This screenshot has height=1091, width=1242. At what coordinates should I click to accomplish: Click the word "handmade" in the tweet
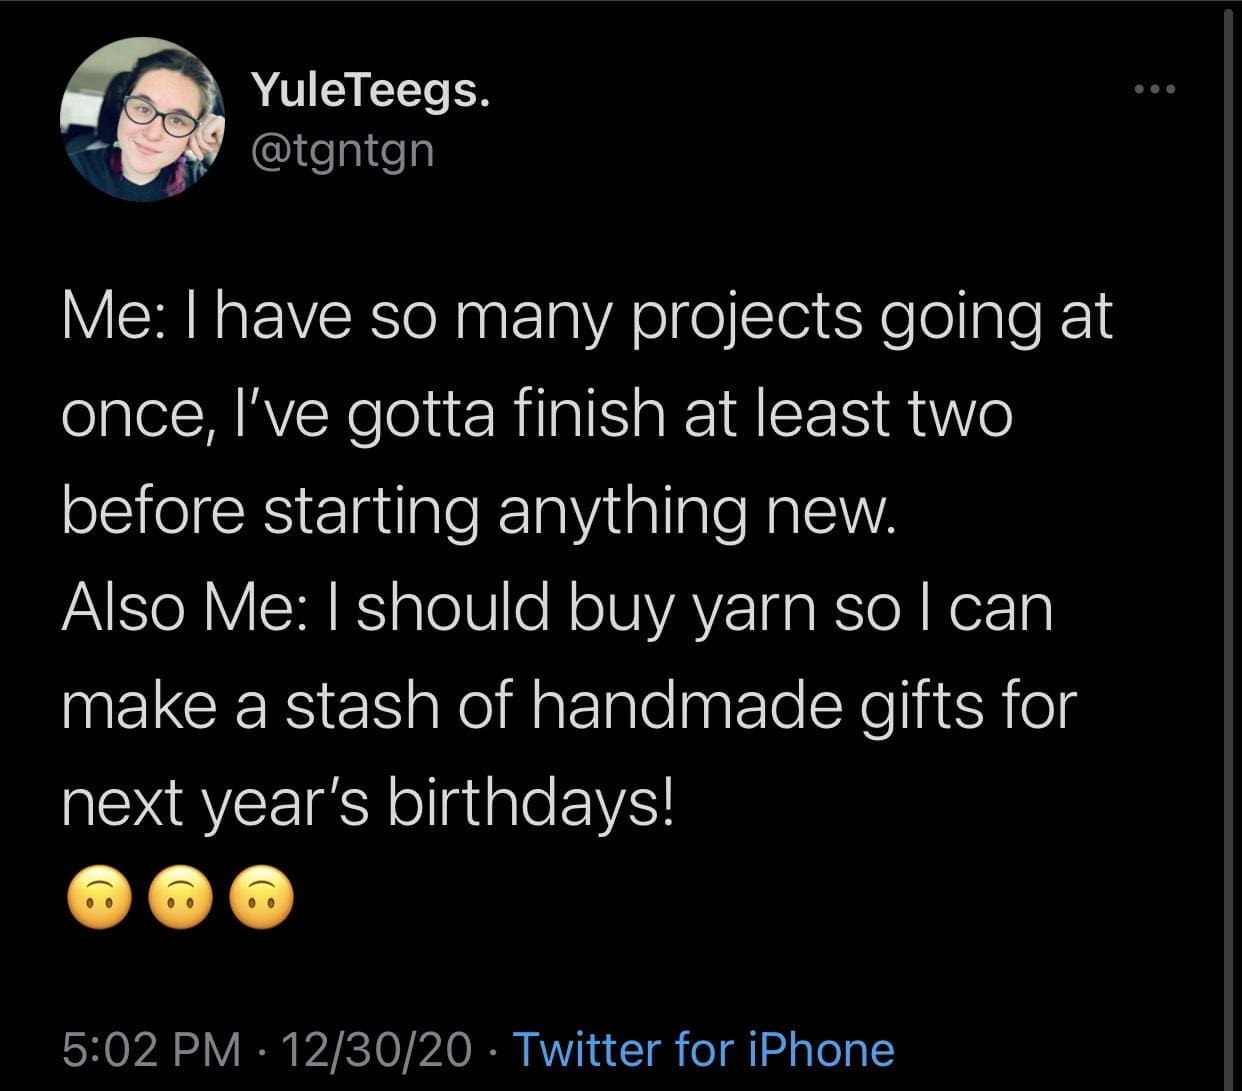[x=691, y=705]
